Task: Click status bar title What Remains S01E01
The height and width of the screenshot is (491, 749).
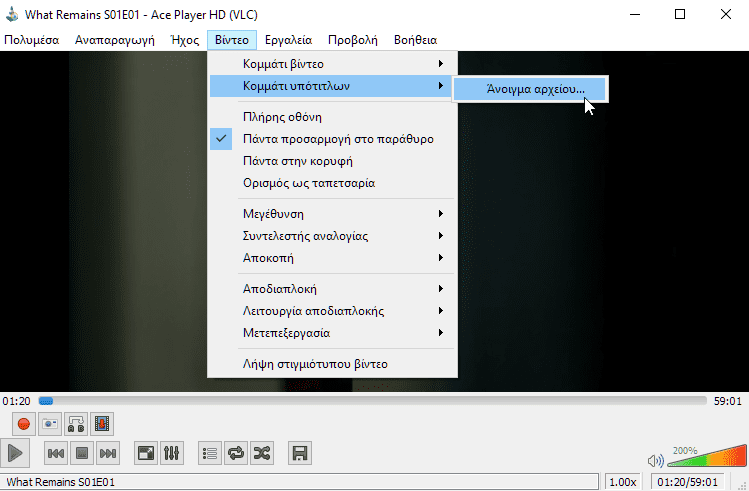Action: (x=61, y=482)
